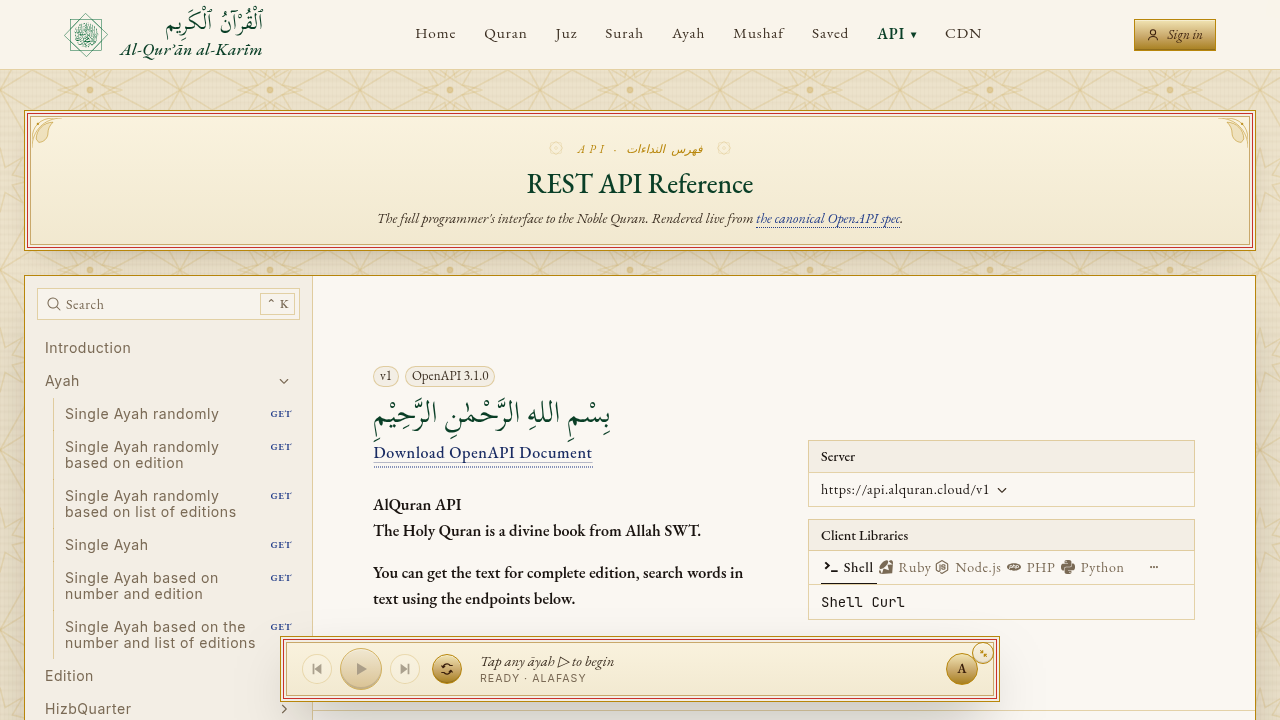
Task: Show more client libraries via ellipsis
Action: (x=1154, y=567)
